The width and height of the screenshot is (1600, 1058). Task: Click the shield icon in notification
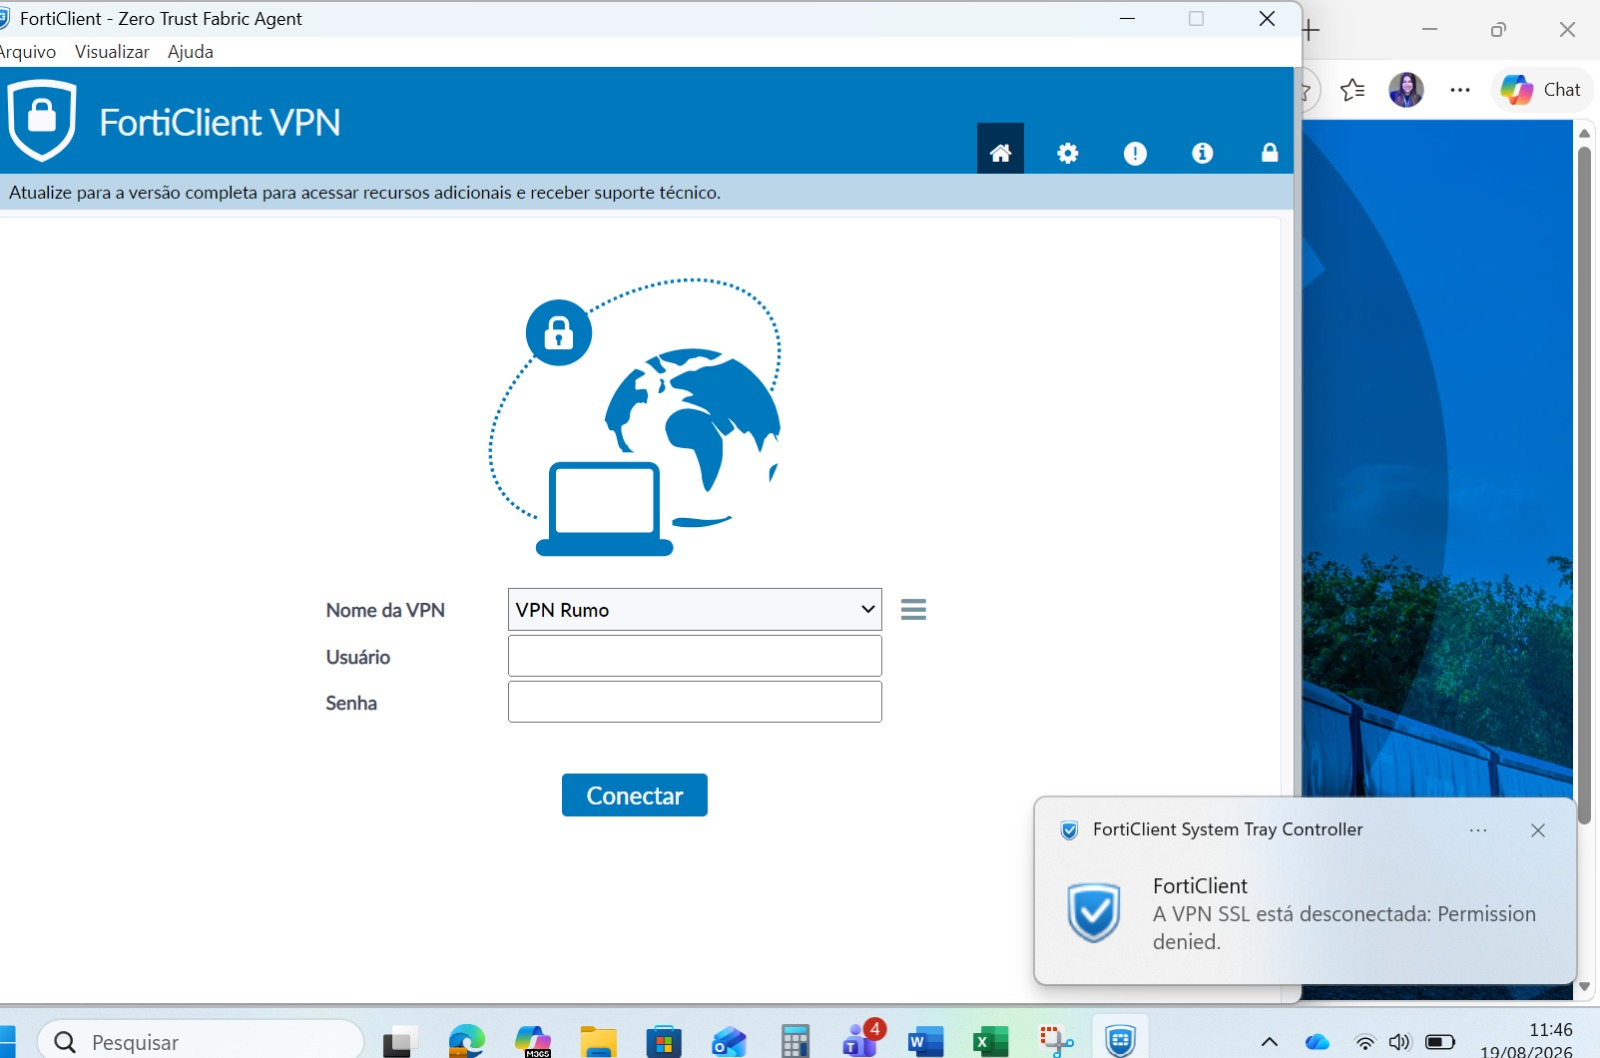point(1094,913)
